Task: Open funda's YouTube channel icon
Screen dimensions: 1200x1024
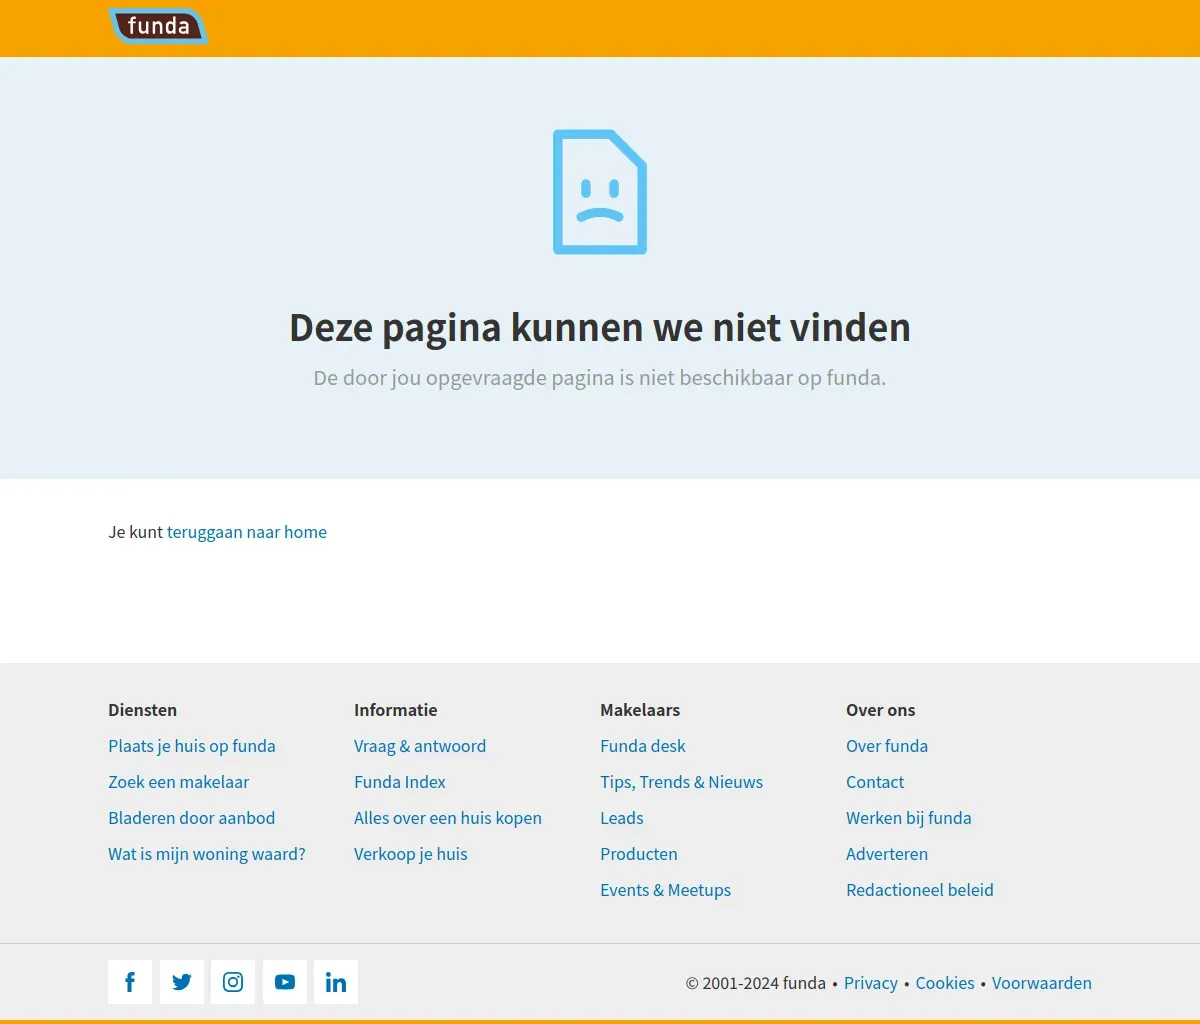Action: (285, 982)
